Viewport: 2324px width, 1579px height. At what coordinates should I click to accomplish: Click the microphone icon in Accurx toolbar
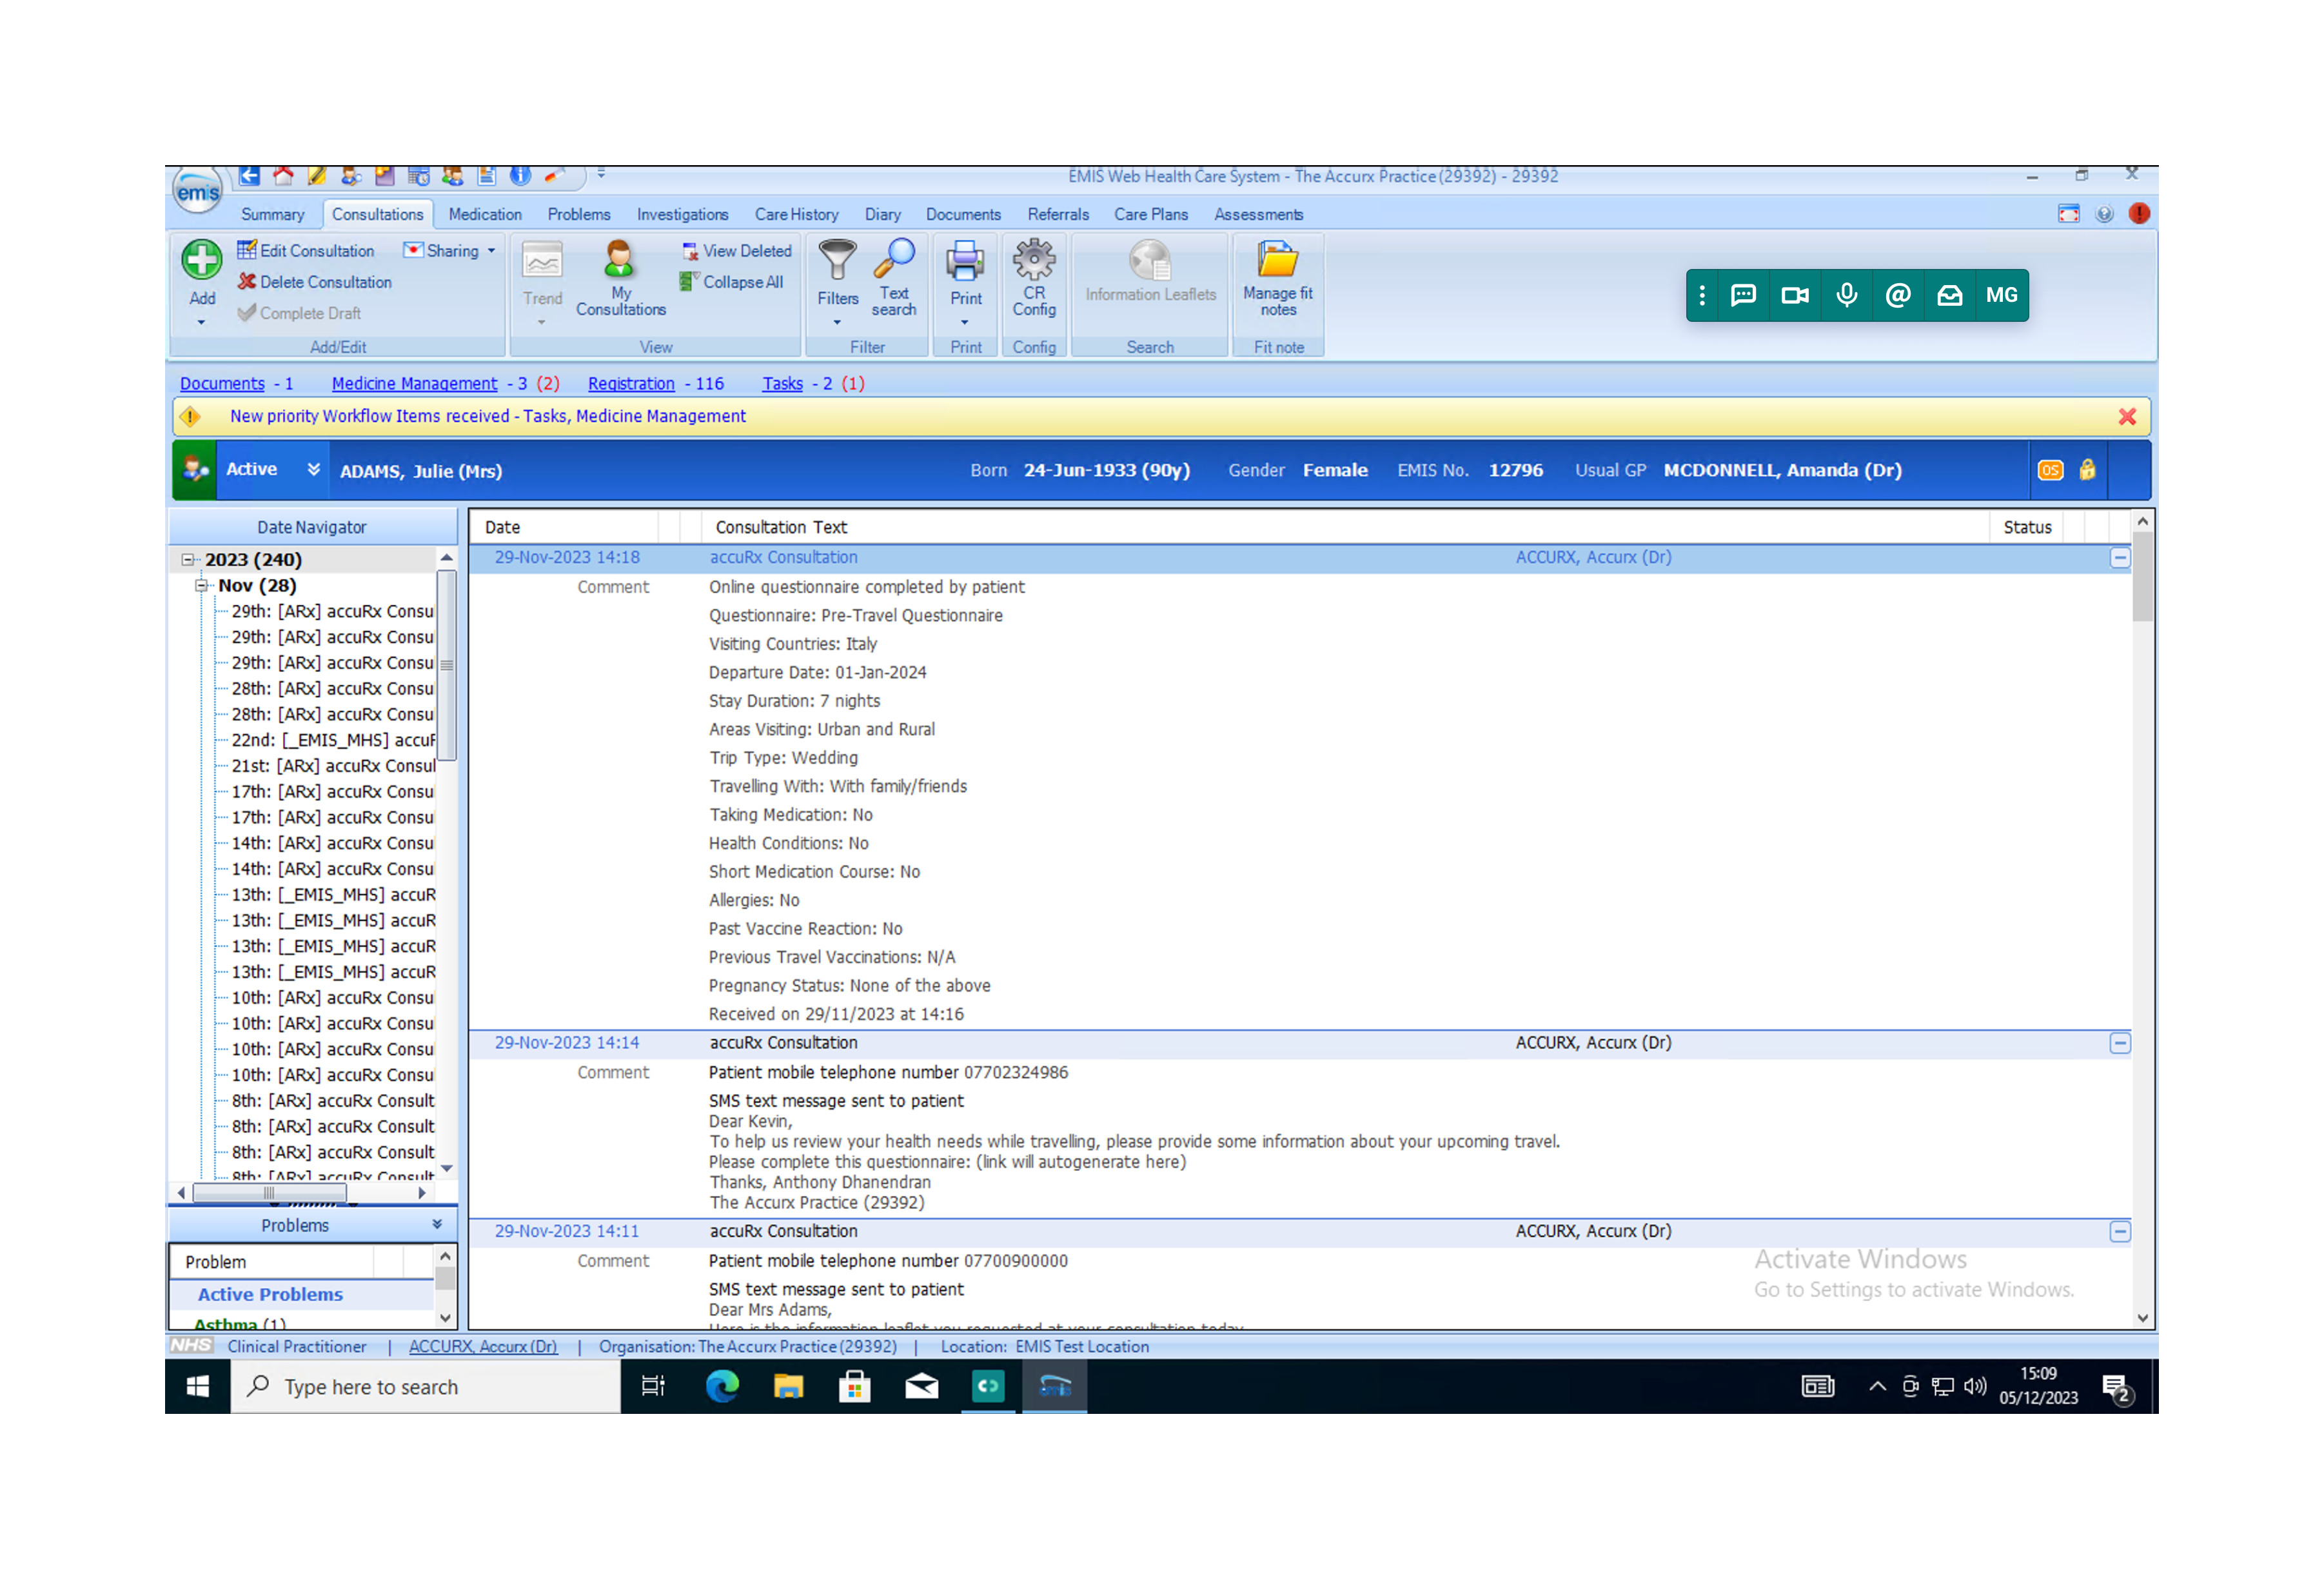(1846, 295)
